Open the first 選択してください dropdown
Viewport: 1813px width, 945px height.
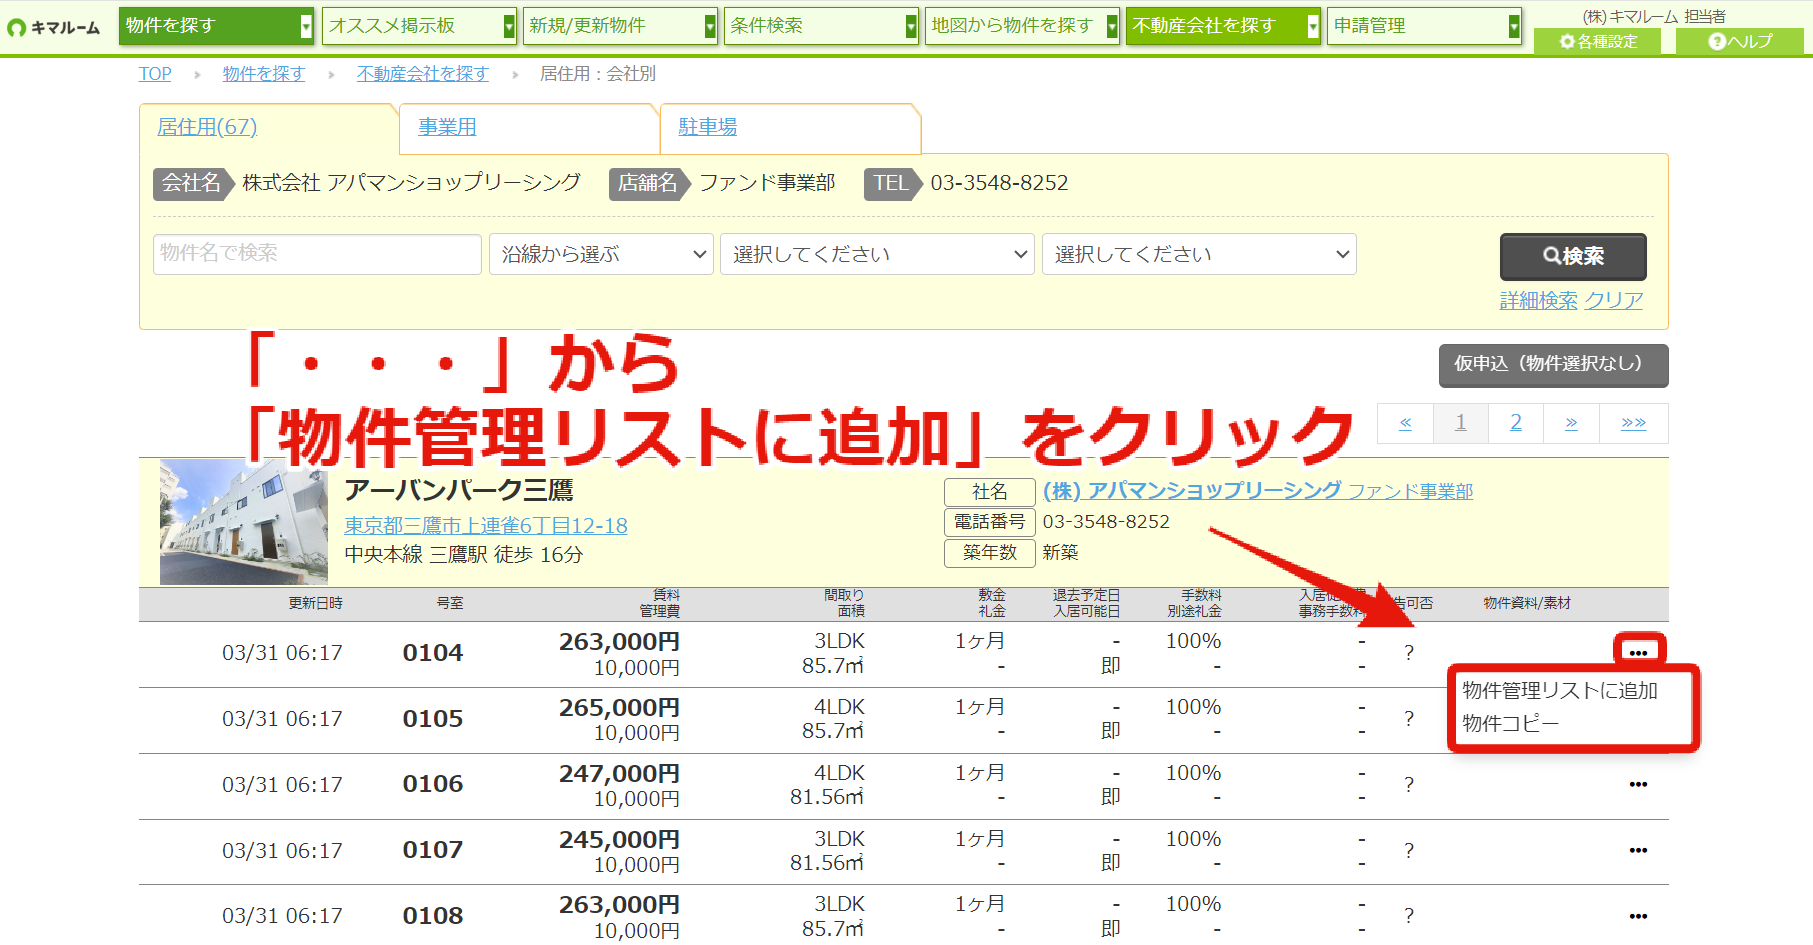[x=877, y=254]
